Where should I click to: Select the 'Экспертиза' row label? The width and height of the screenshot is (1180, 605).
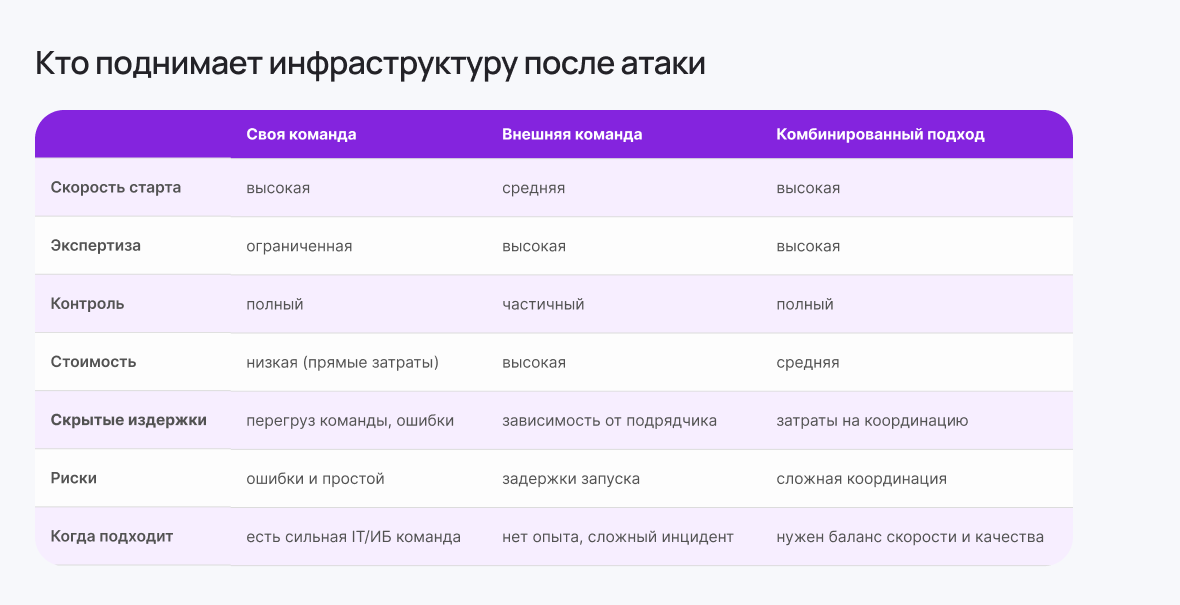click(x=96, y=246)
